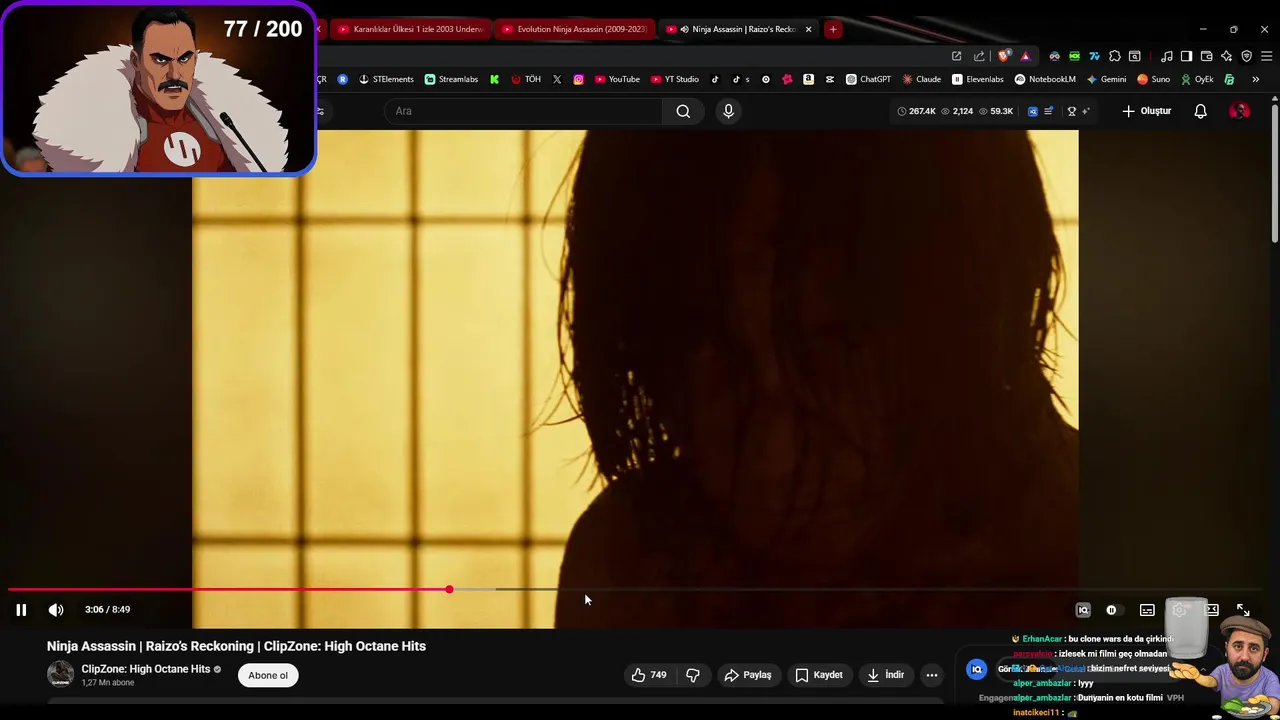The width and height of the screenshot is (1280, 720).
Task: Click the Brave Shields lion icon
Action: [1004, 56]
